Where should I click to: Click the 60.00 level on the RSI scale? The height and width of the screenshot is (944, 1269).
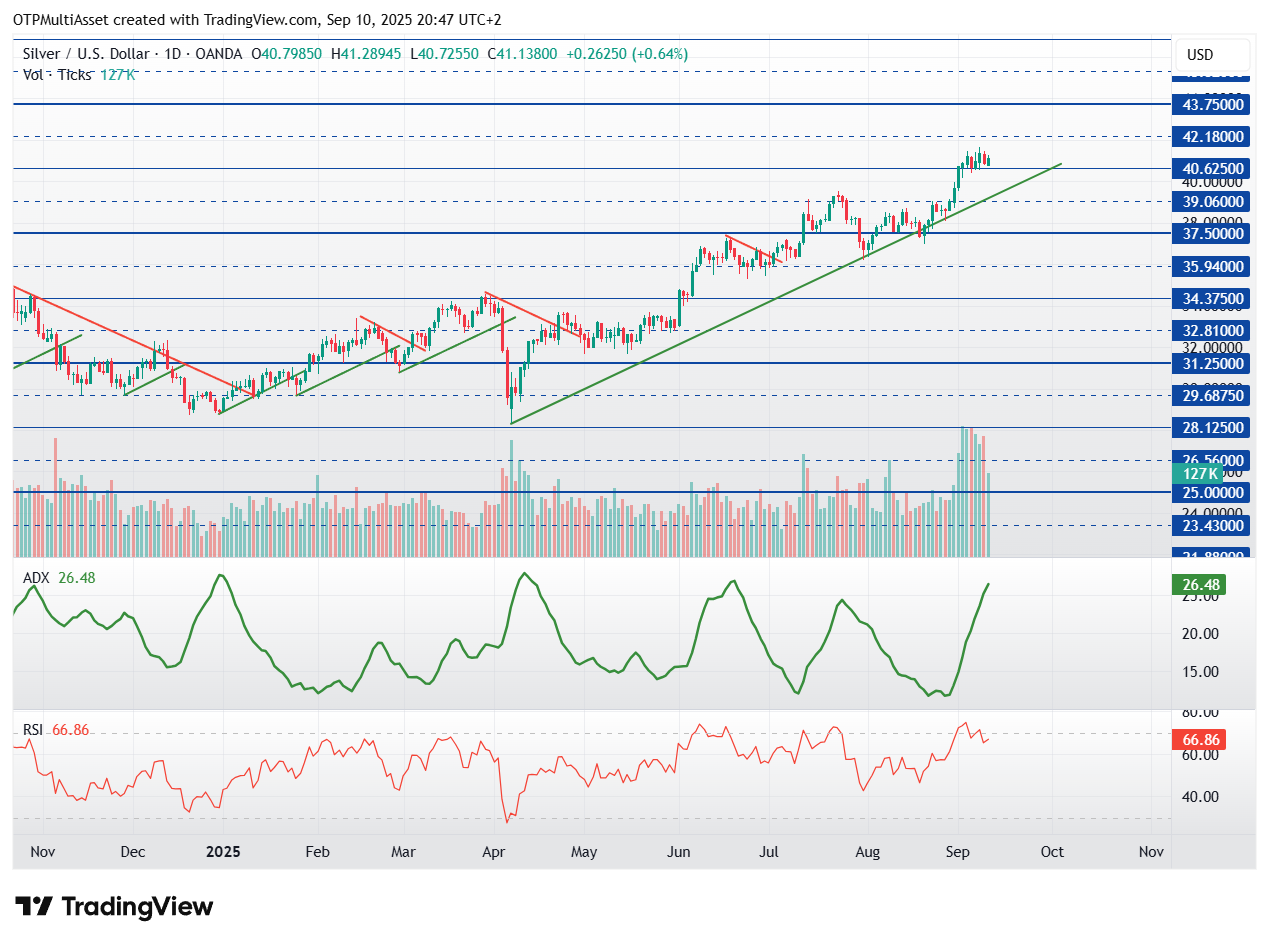(1199, 755)
